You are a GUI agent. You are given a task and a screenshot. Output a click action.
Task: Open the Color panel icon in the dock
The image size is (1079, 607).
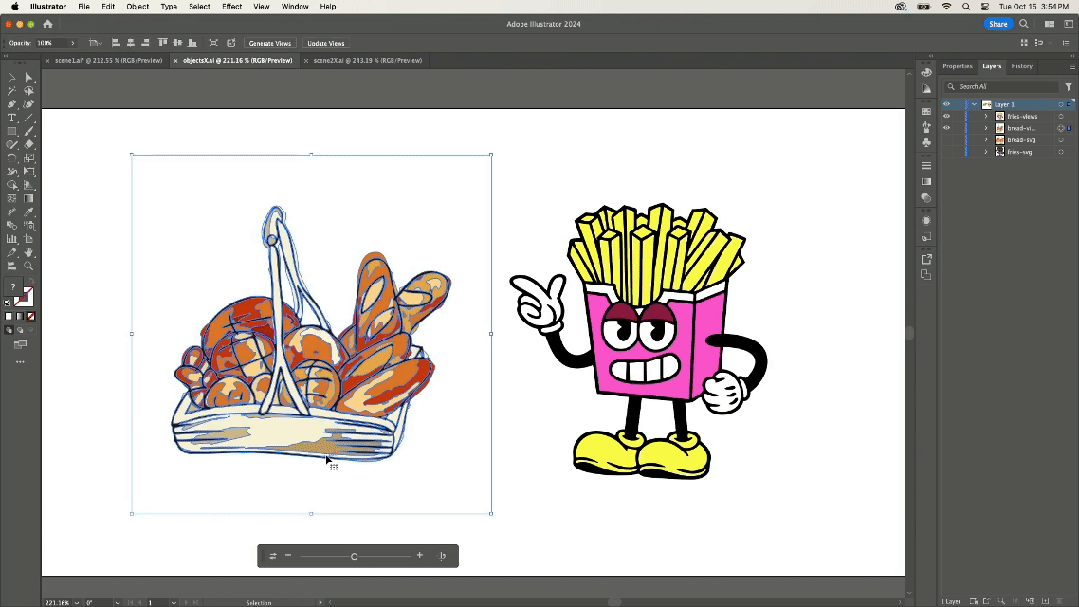(x=926, y=72)
